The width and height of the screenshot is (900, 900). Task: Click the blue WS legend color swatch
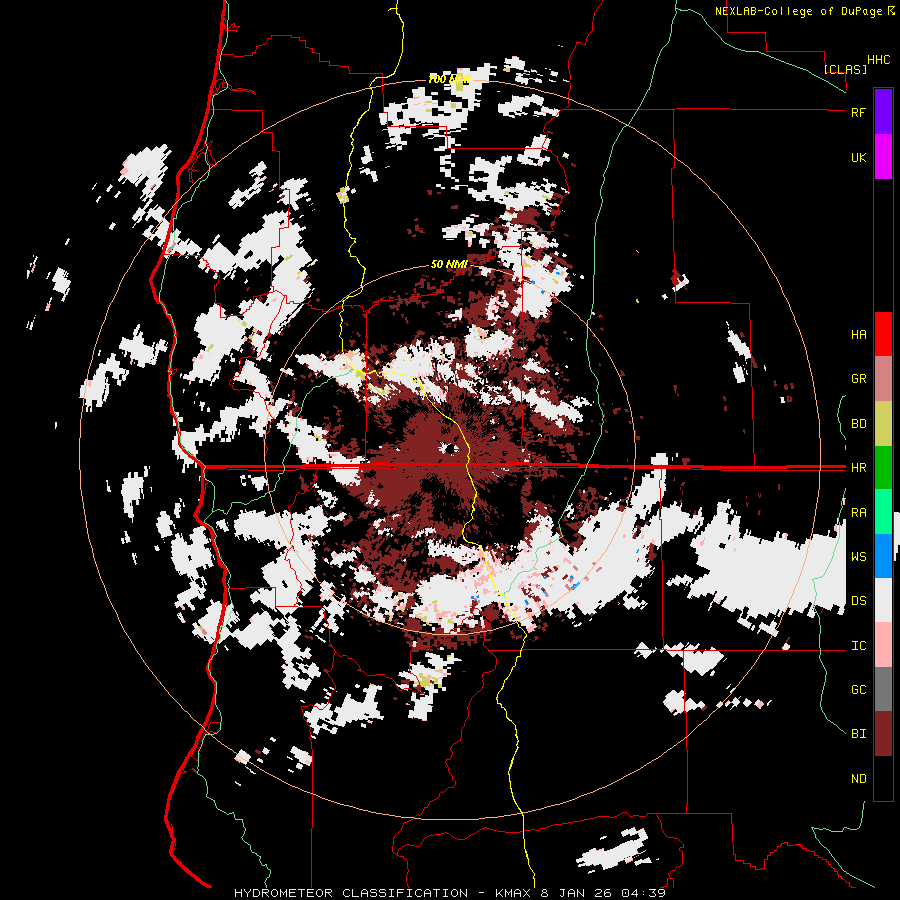tap(883, 556)
